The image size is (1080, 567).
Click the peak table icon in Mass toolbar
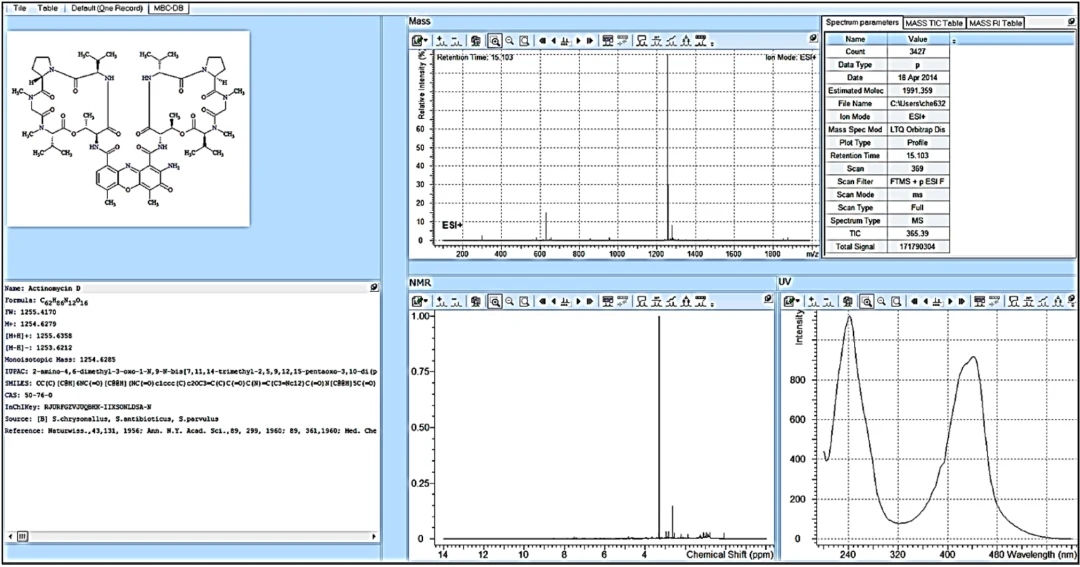coord(608,41)
